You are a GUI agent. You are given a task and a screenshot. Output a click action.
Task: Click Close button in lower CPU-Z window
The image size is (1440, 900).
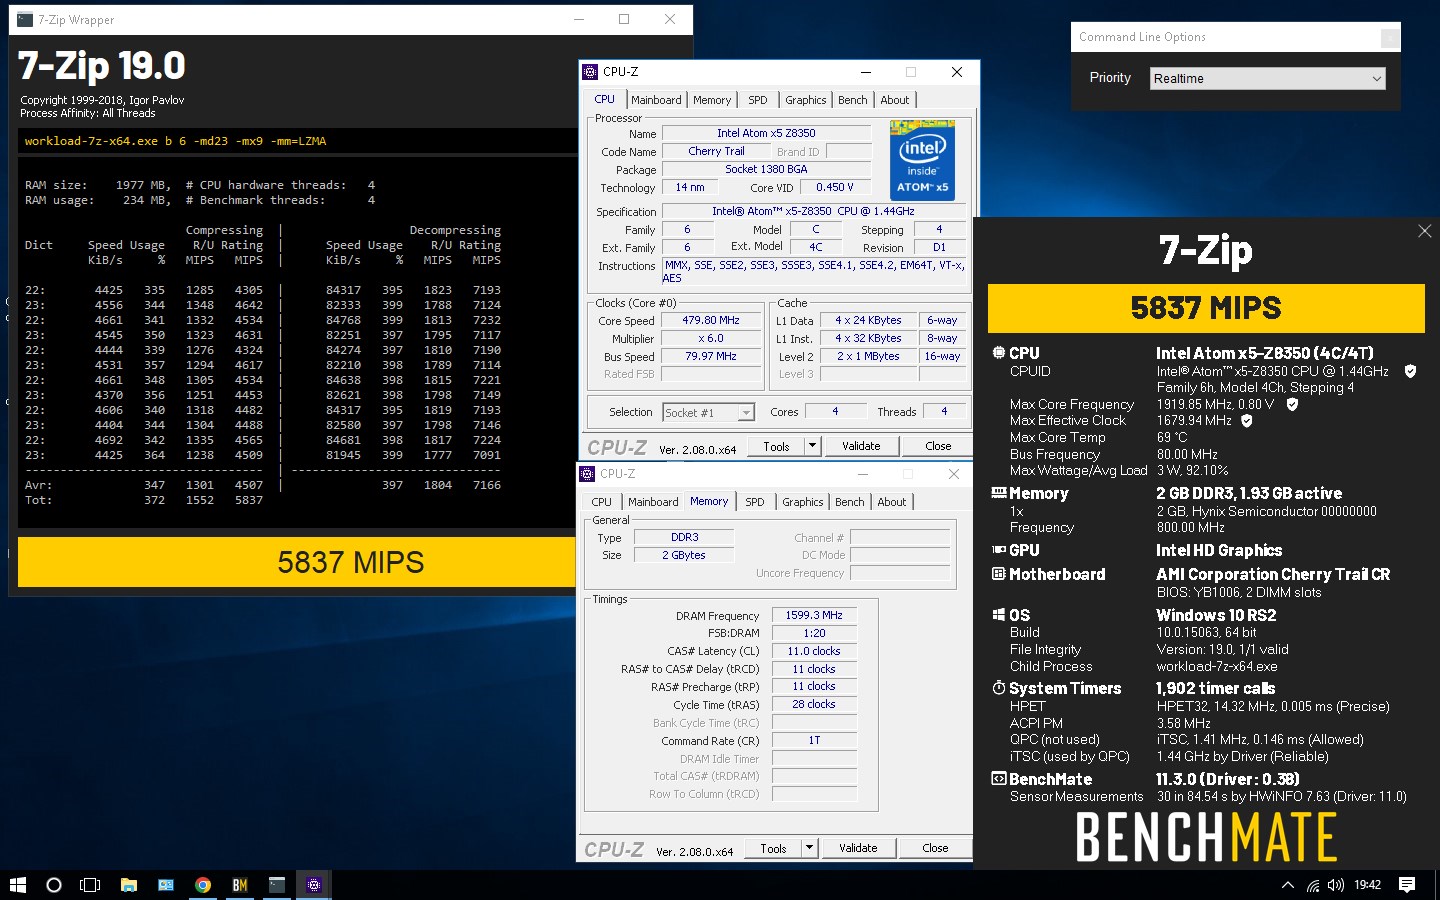pyautogui.click(x=935, y=848)
